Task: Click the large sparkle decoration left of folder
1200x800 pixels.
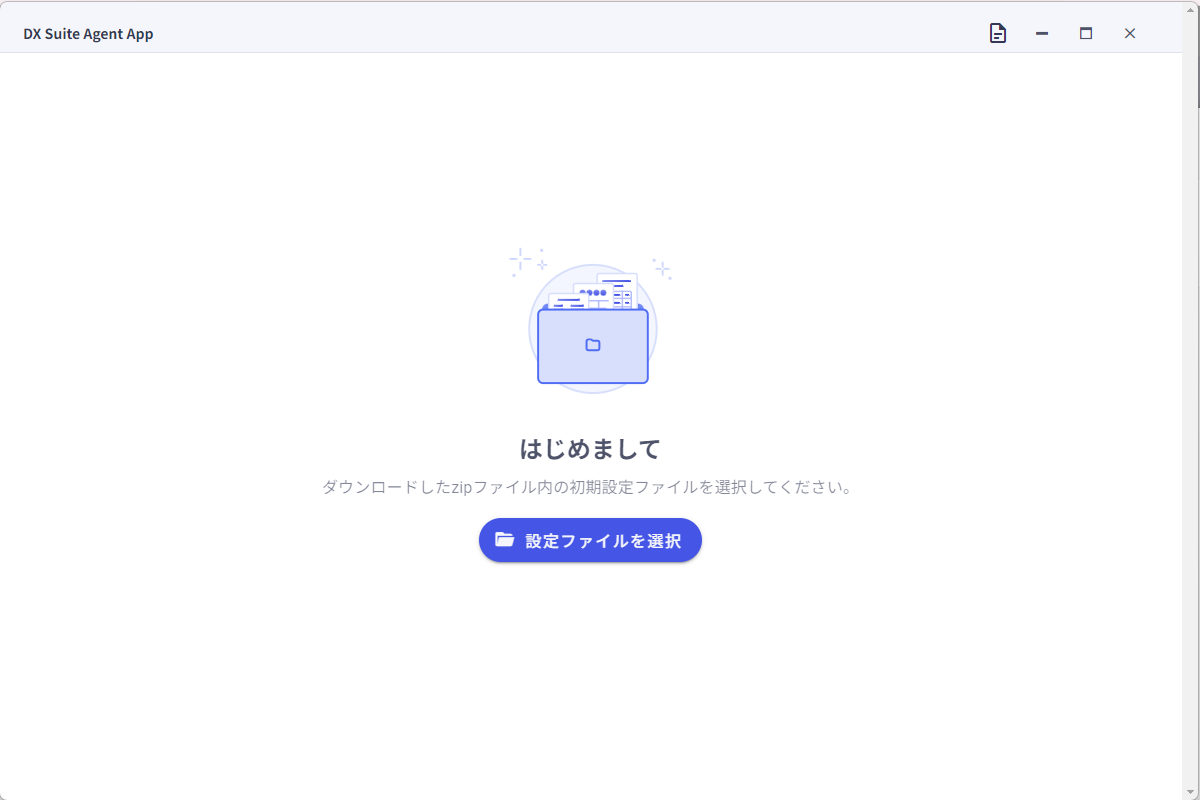Action: click(x=521, y=261)
